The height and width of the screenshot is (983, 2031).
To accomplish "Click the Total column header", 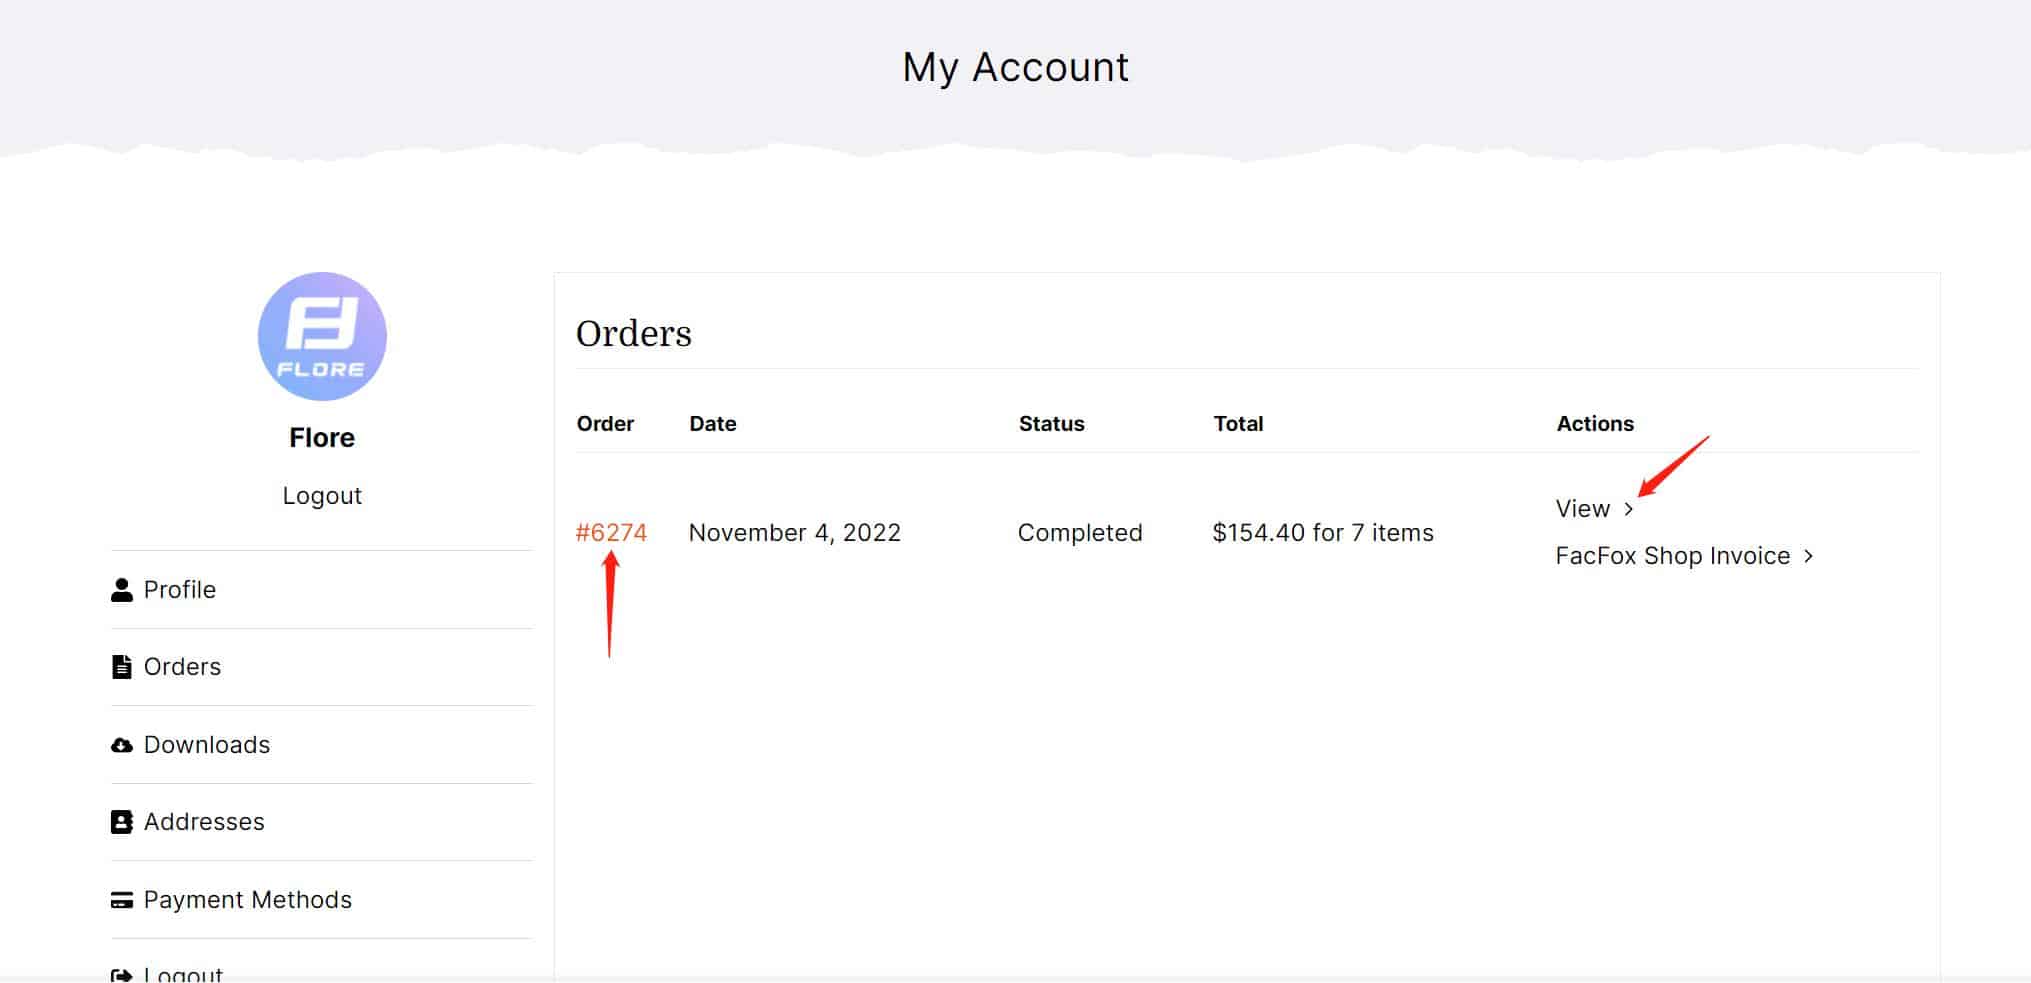I will pyautogui.click(x=1238, y=424).
